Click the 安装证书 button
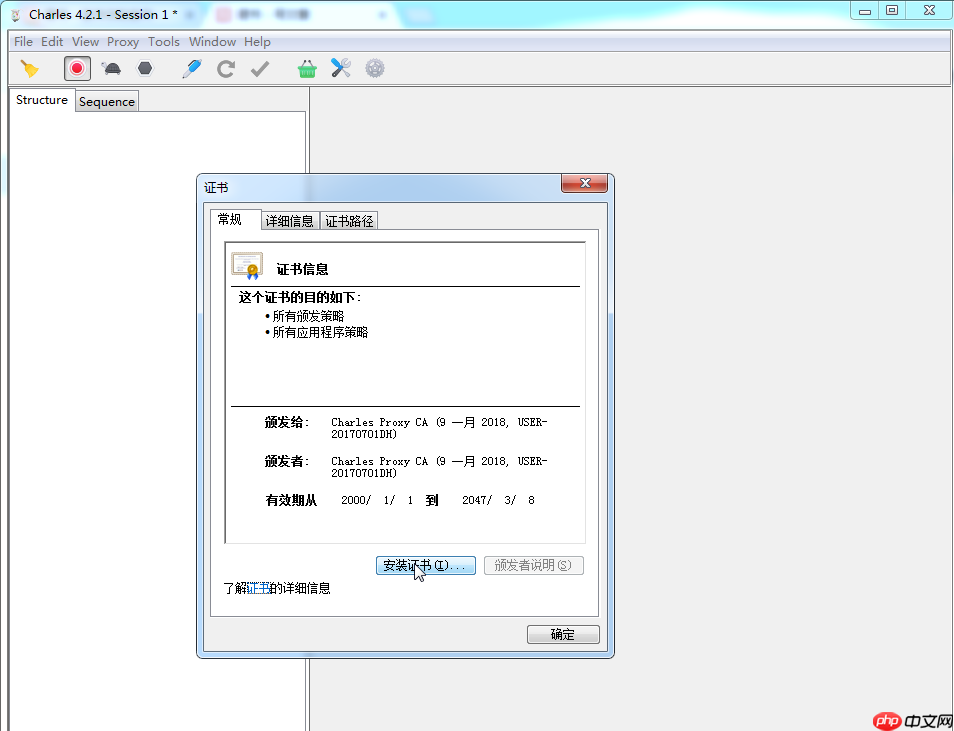 pos(425,565)
